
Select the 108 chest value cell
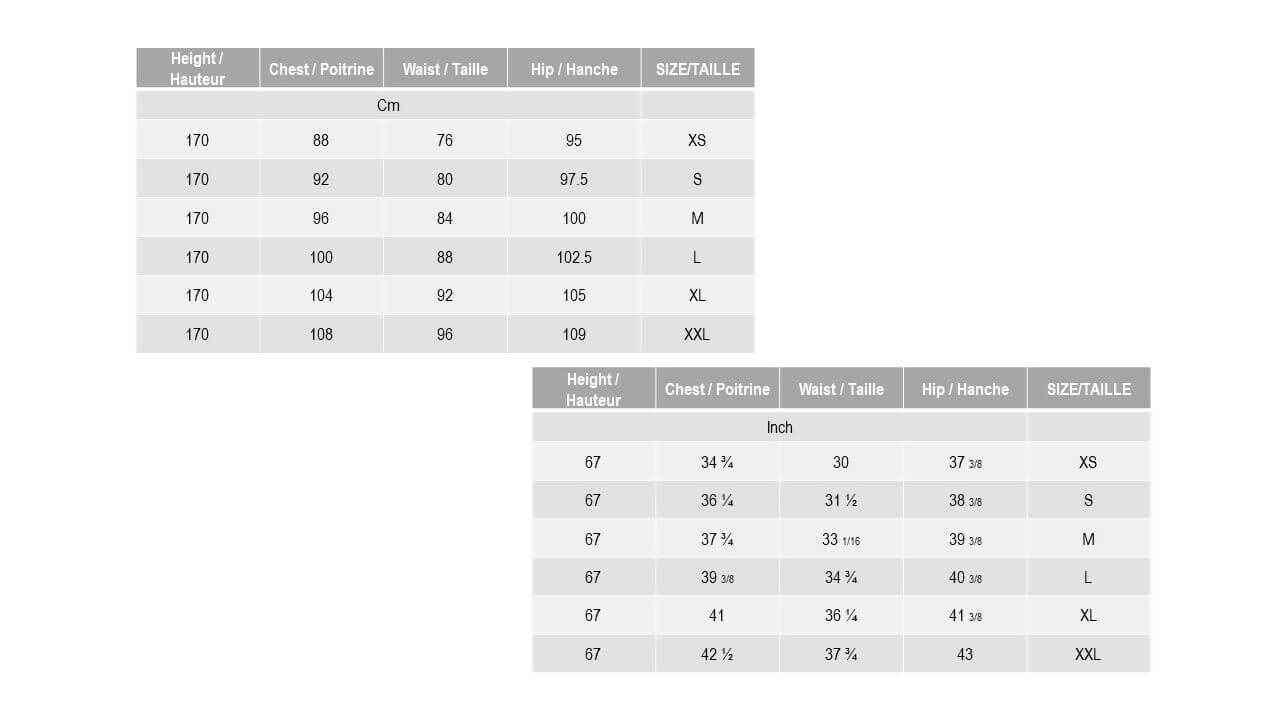coord(321,334)
